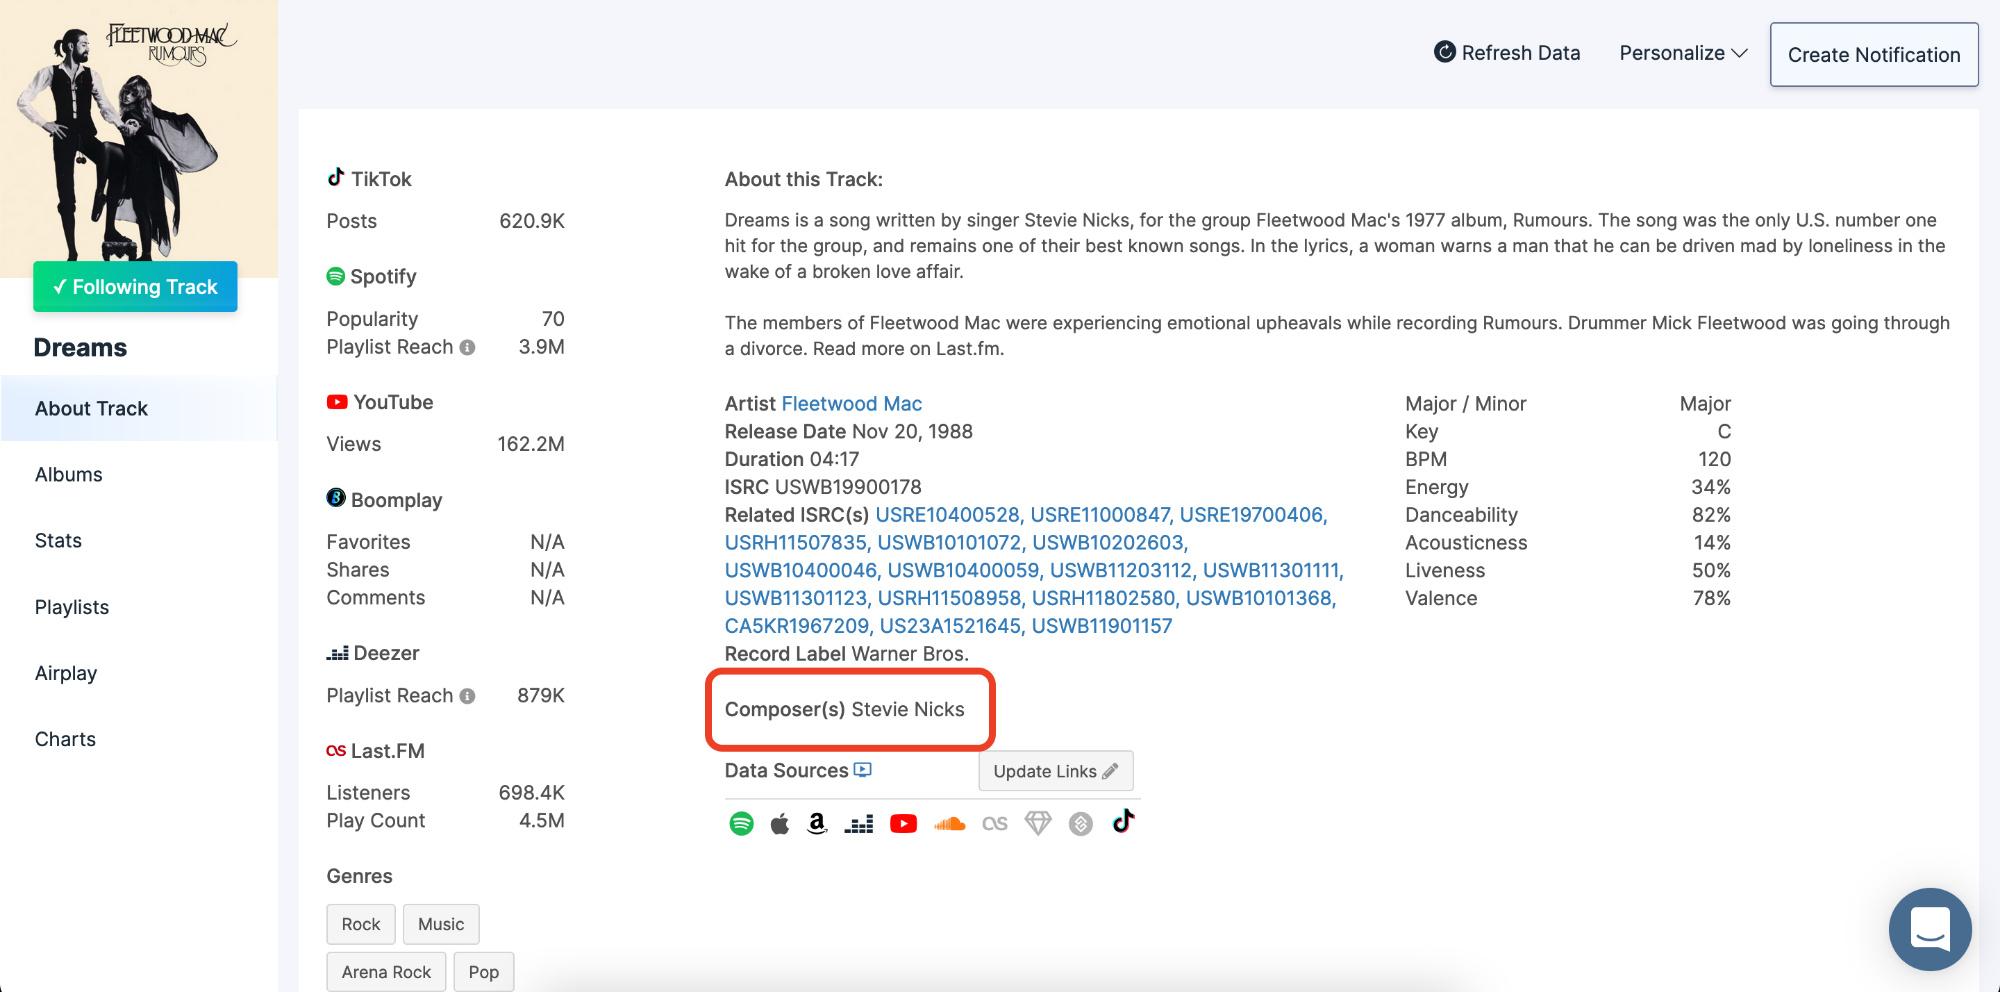Open related ISRC USRE10400528

947,515
